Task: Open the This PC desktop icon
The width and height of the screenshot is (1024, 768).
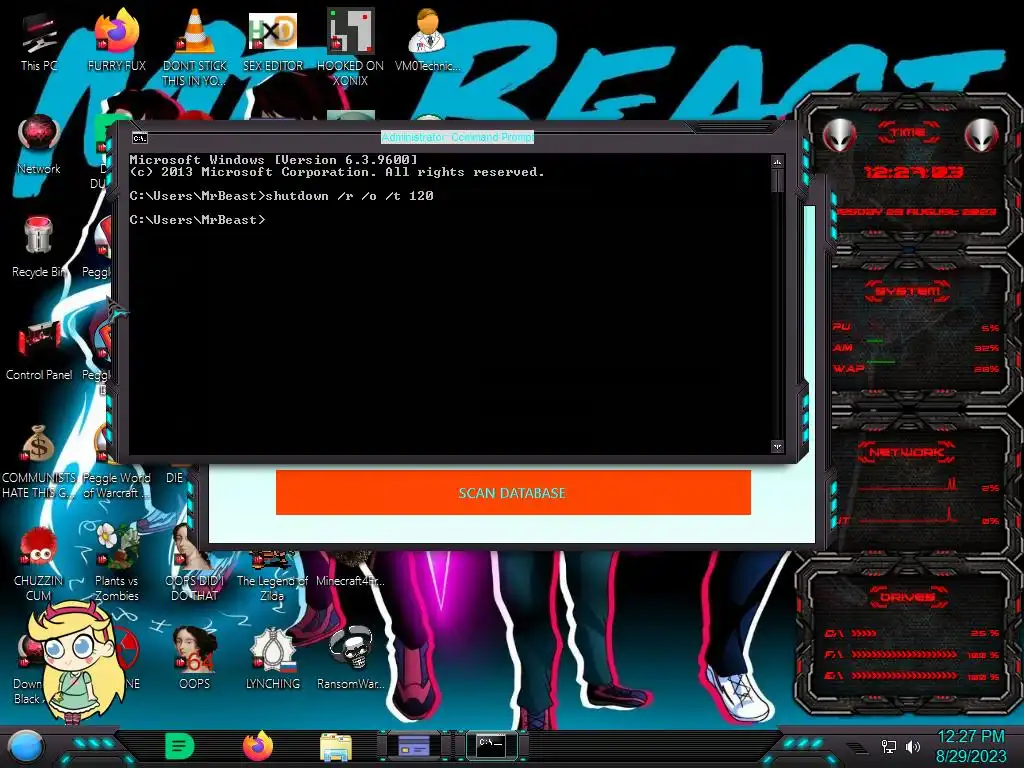Action: [39, 42]
